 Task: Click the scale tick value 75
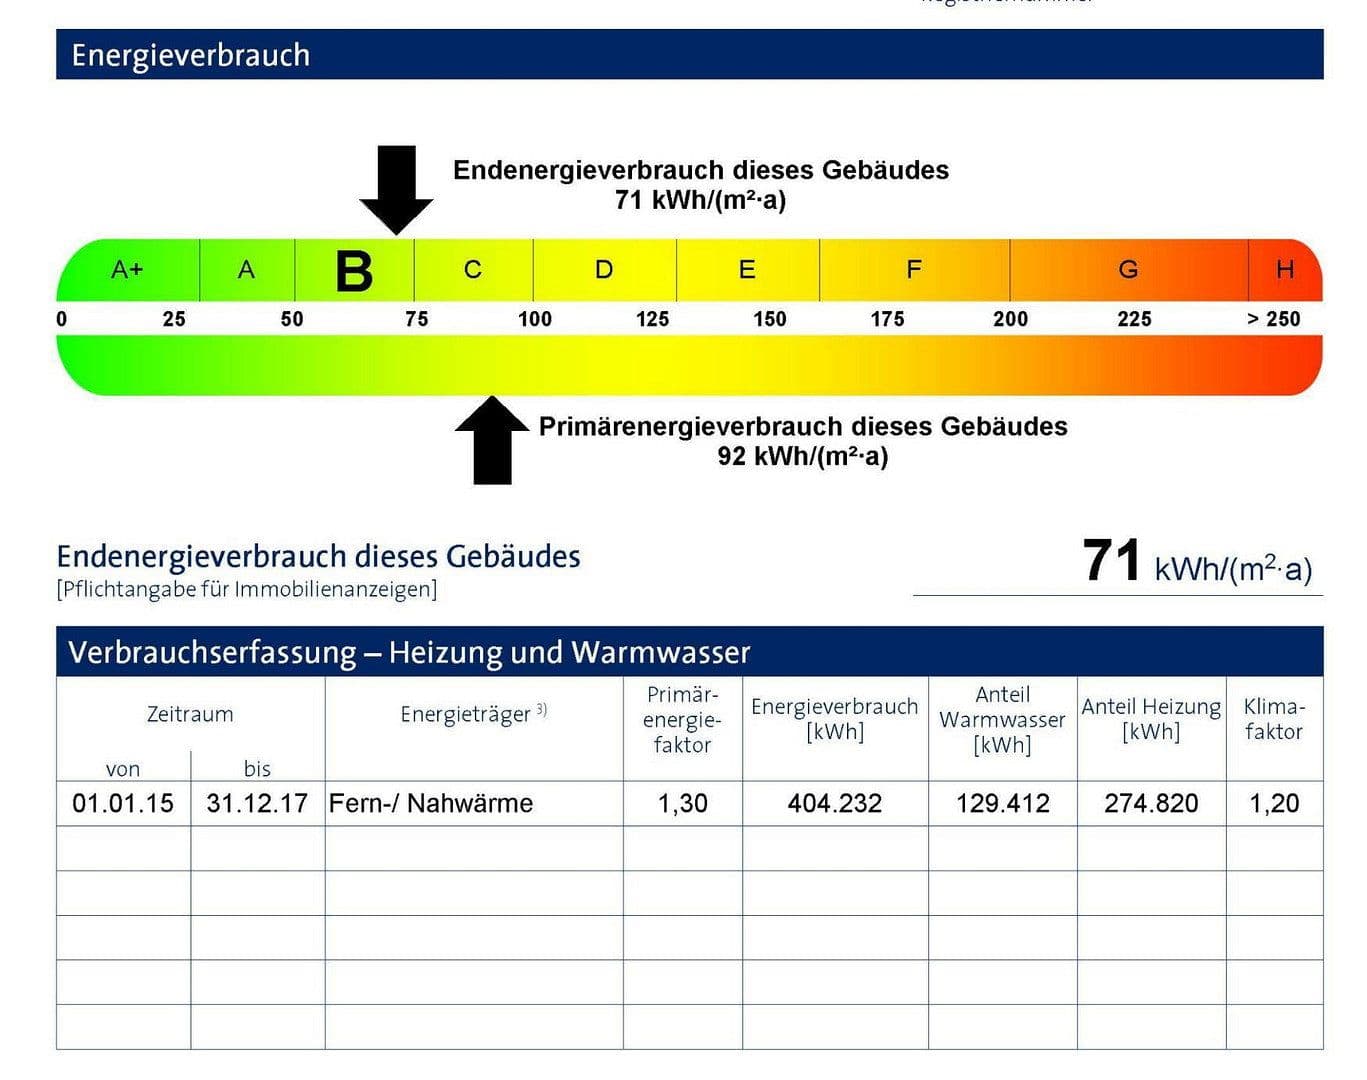pos(417,319)
